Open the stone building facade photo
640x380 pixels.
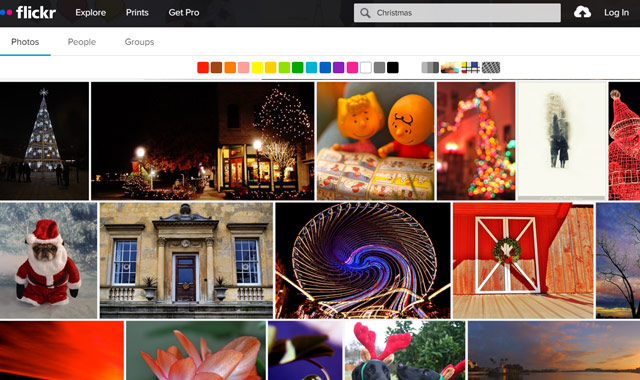coord(186,260)
